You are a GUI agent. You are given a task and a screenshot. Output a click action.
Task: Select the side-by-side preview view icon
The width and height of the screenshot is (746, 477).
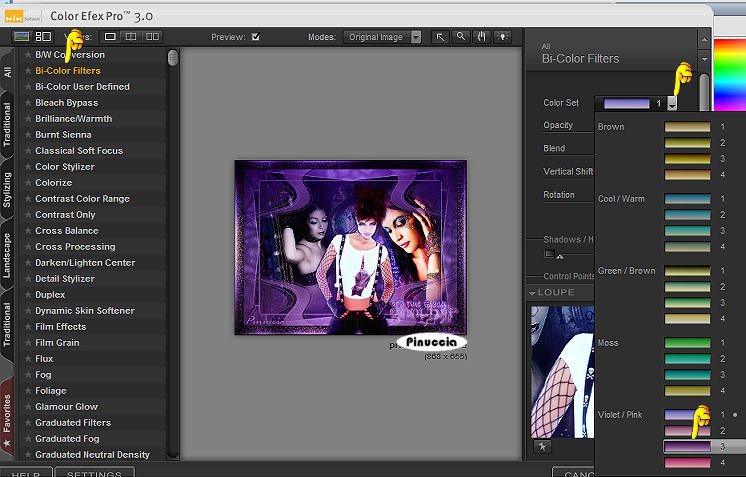click(152, 37)
